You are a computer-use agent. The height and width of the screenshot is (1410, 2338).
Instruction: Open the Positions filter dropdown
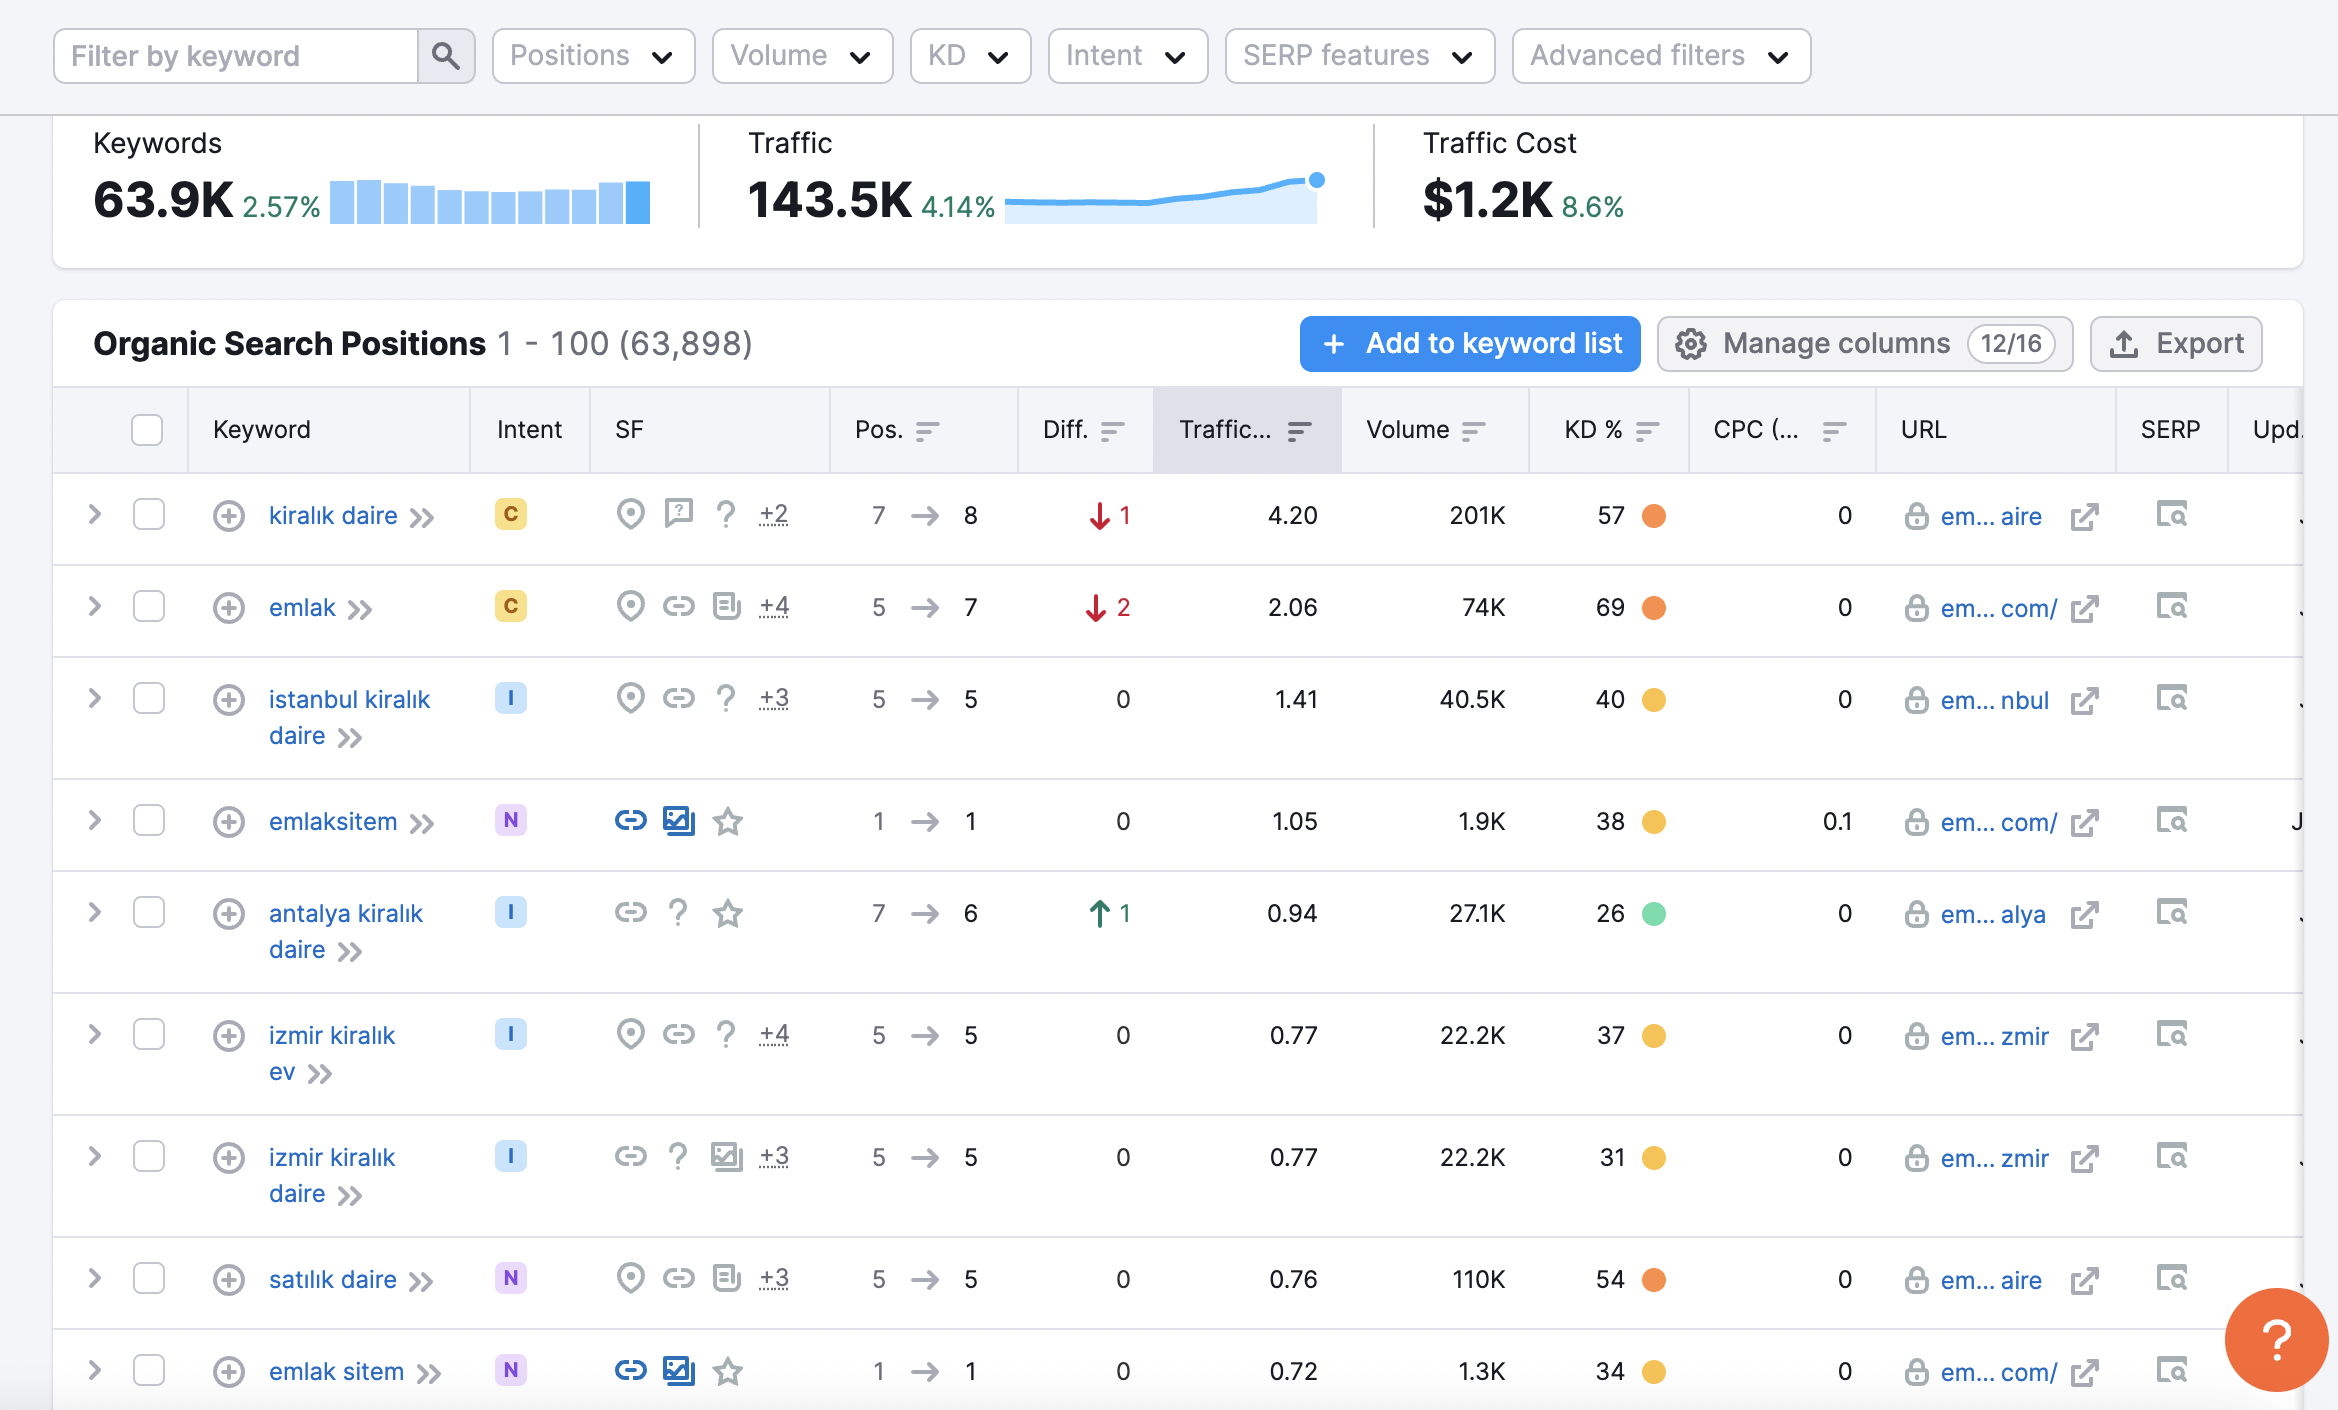[593, 56]
